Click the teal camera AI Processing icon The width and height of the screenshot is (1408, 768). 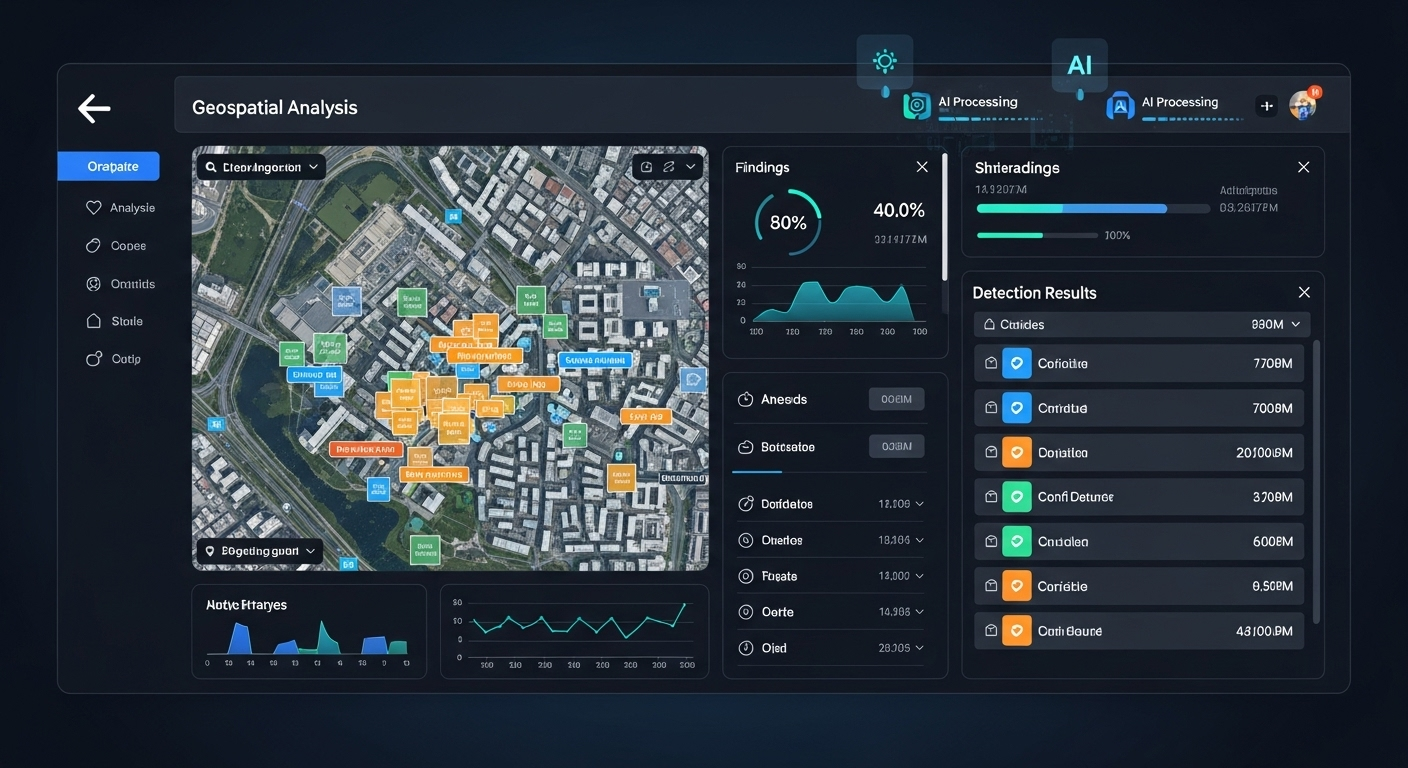916,106
